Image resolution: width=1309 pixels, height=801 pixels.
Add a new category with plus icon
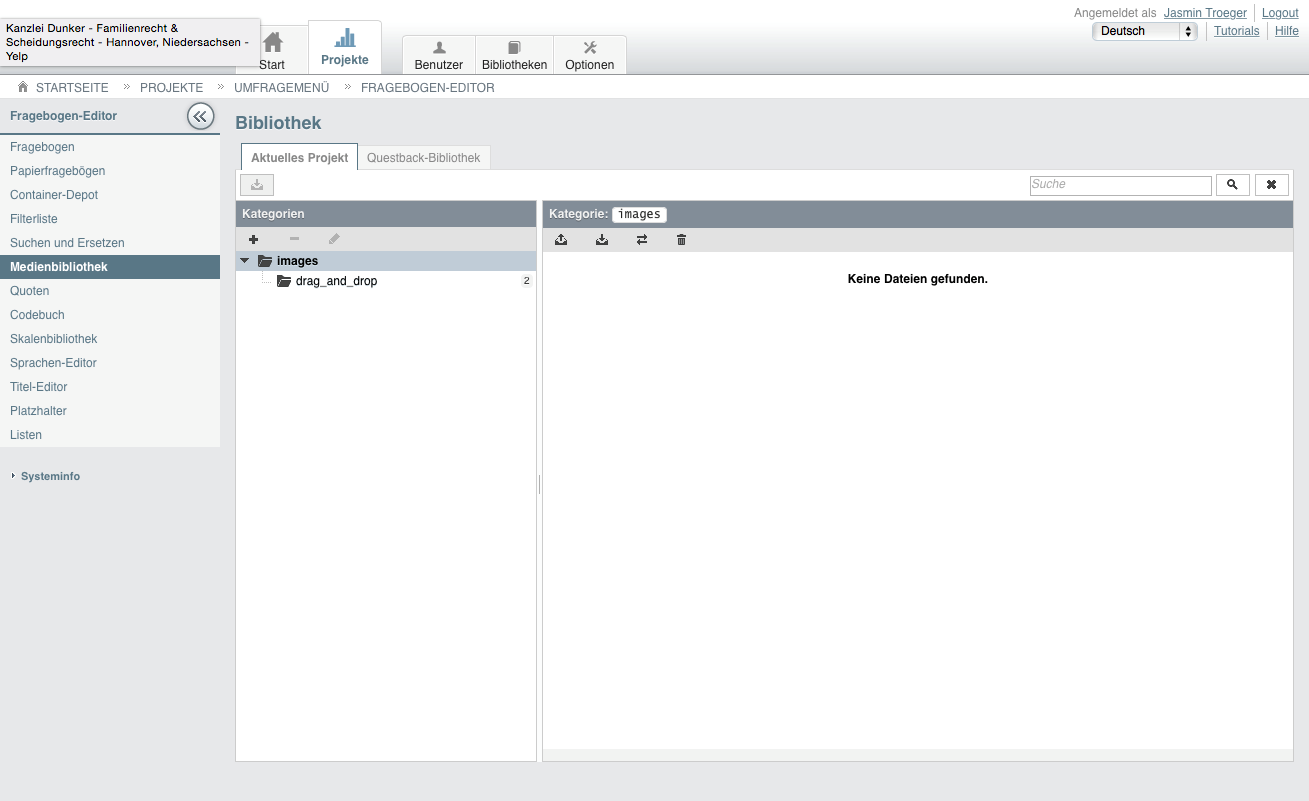[x=254, y=239]
